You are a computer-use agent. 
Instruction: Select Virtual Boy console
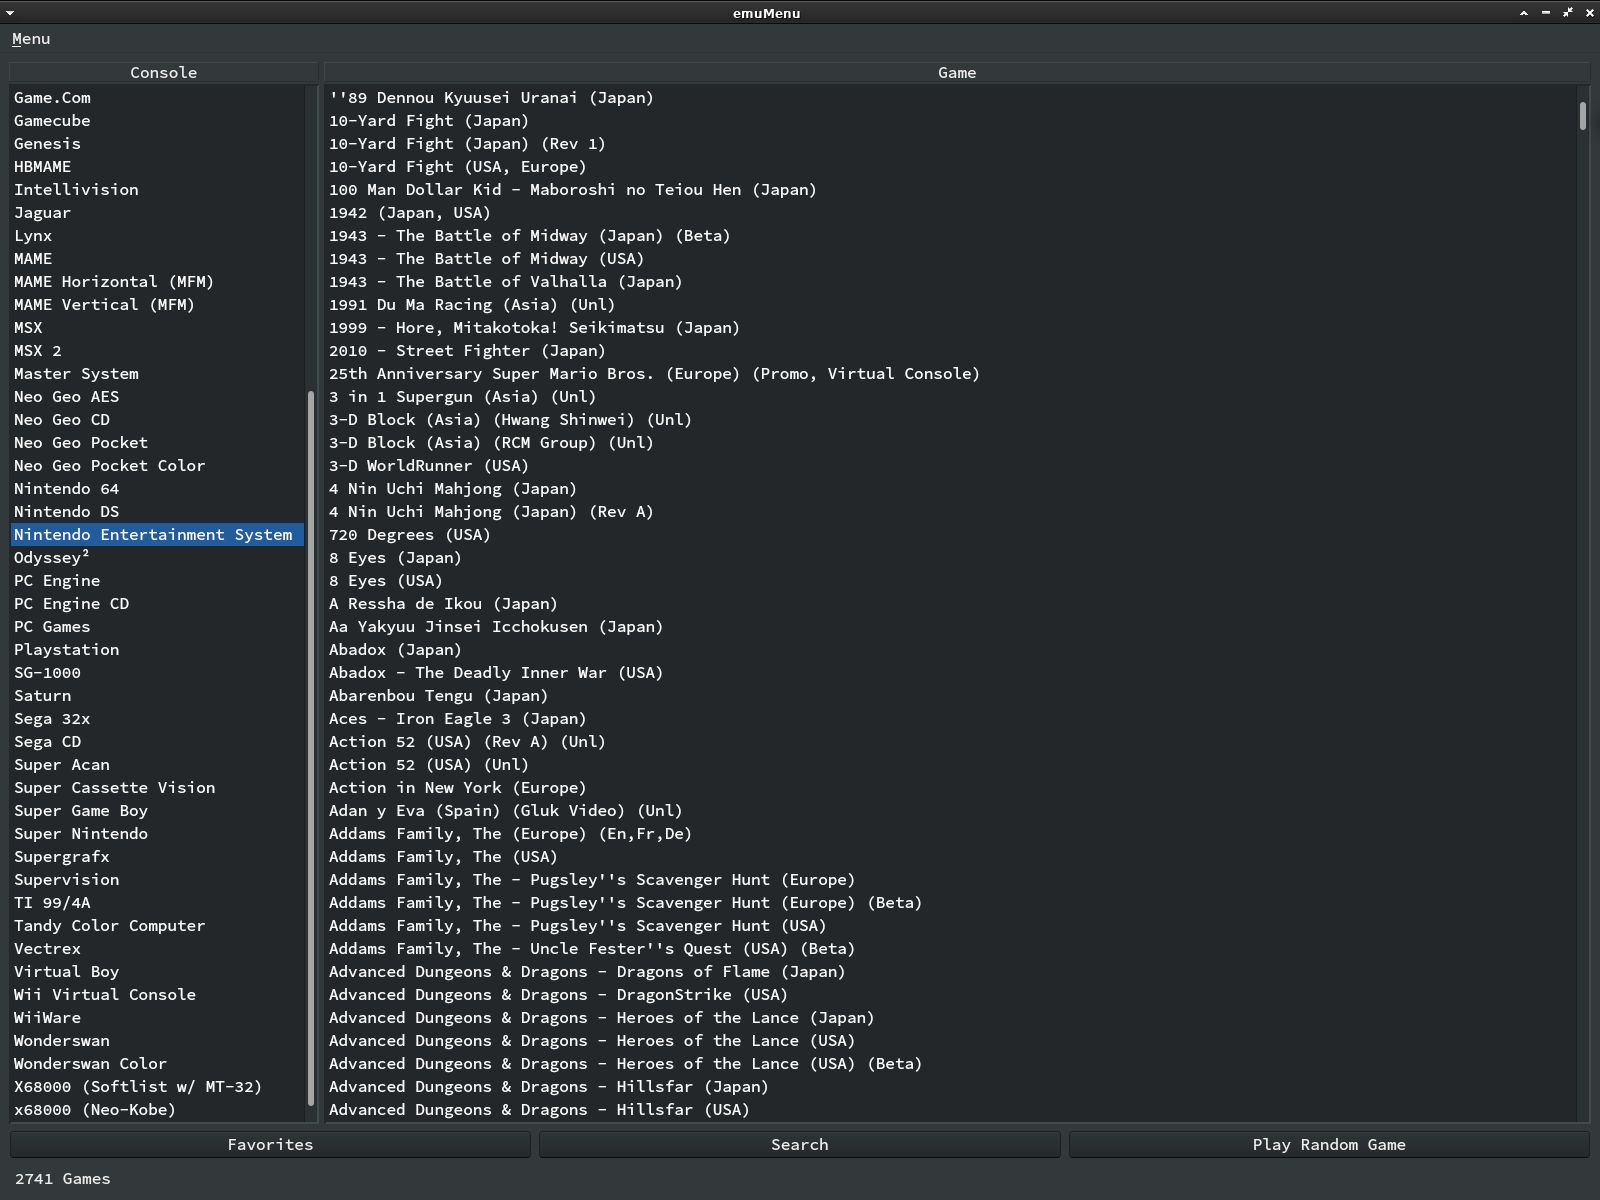[157, 972]
